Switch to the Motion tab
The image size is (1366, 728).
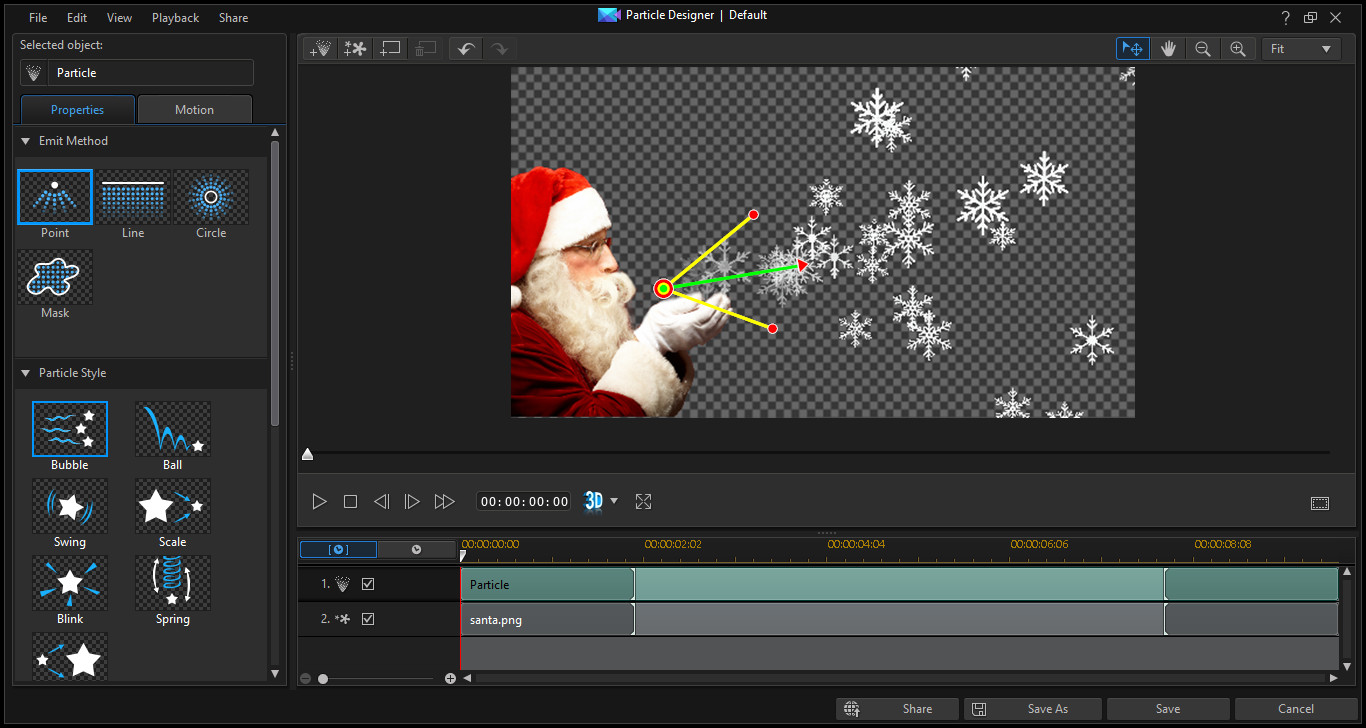(x=194, y=110)
